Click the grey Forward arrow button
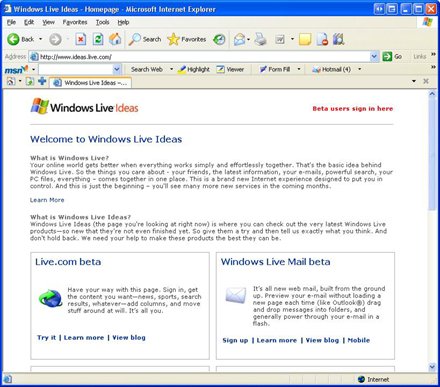 pos(55,39)
